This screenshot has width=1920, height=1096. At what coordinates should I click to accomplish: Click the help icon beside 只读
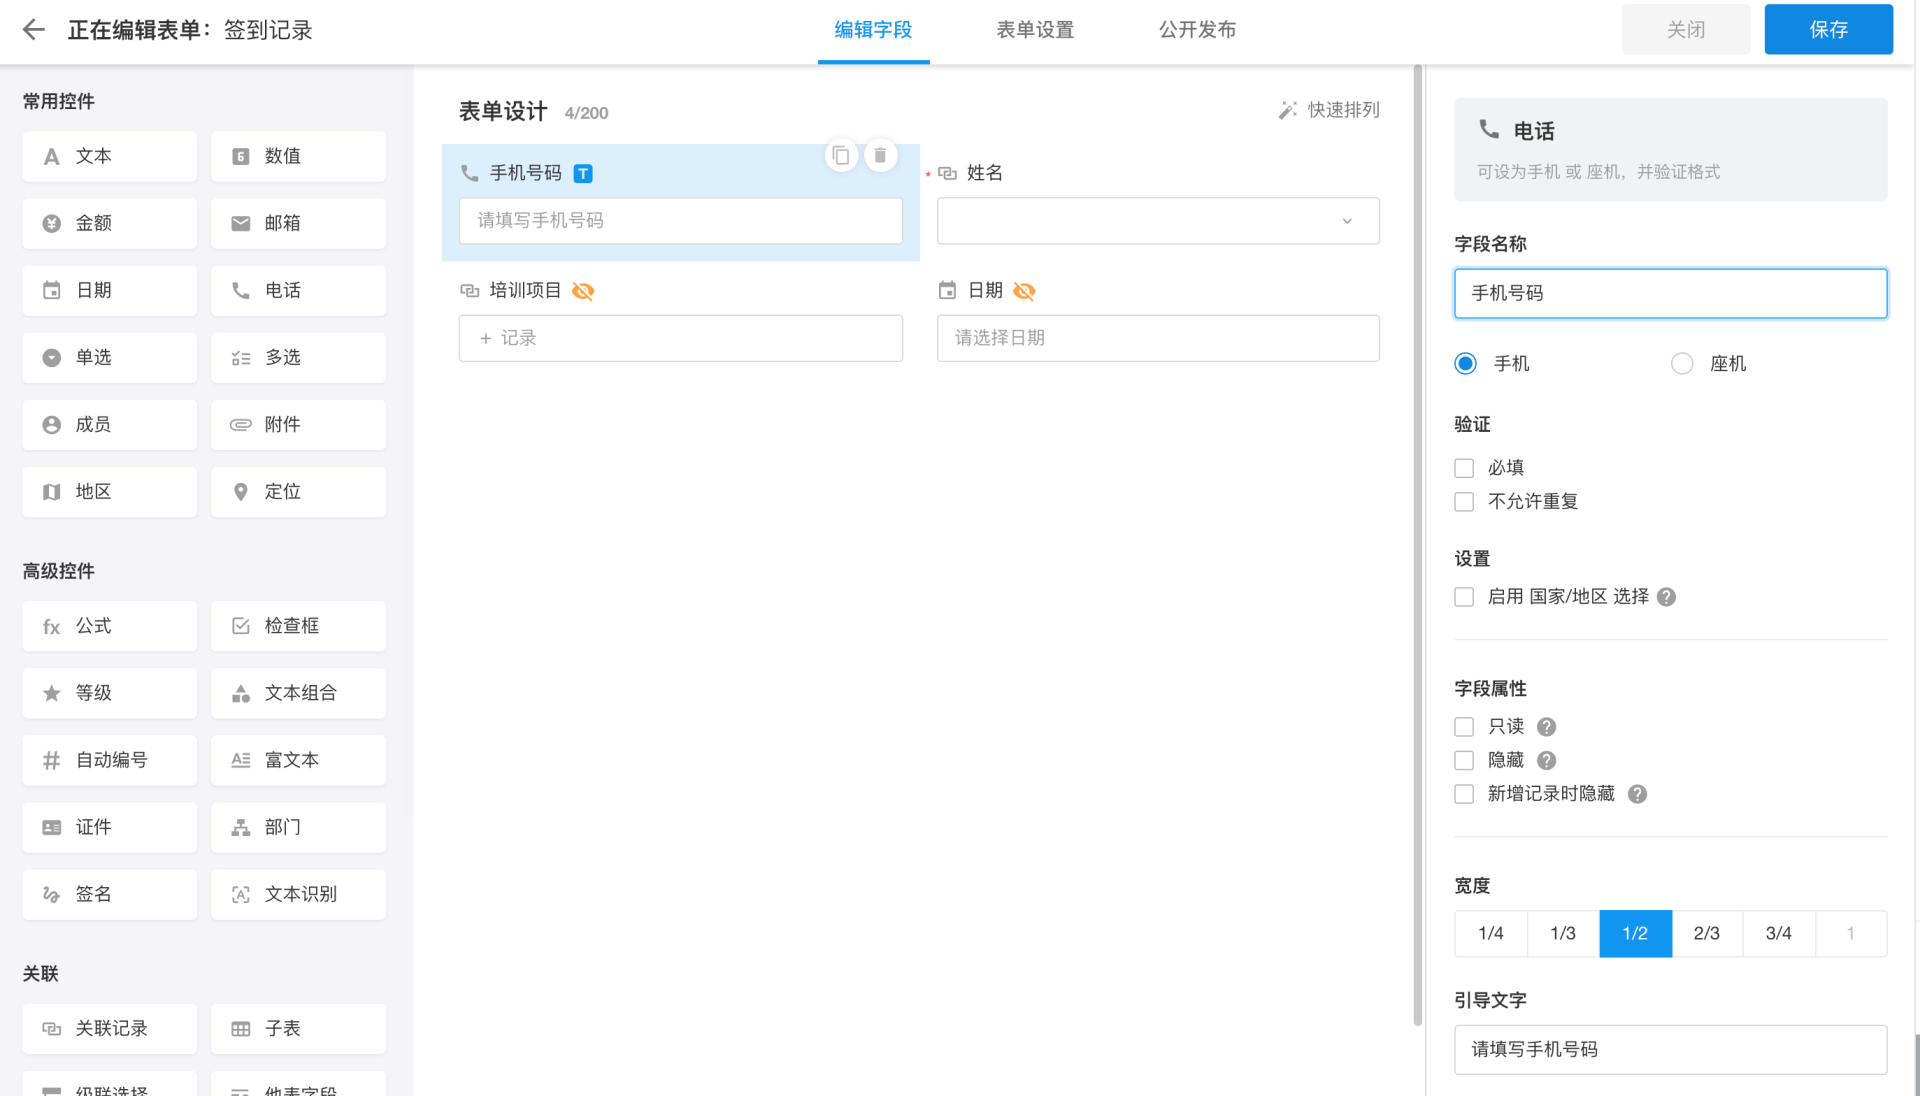point(1546,727)
